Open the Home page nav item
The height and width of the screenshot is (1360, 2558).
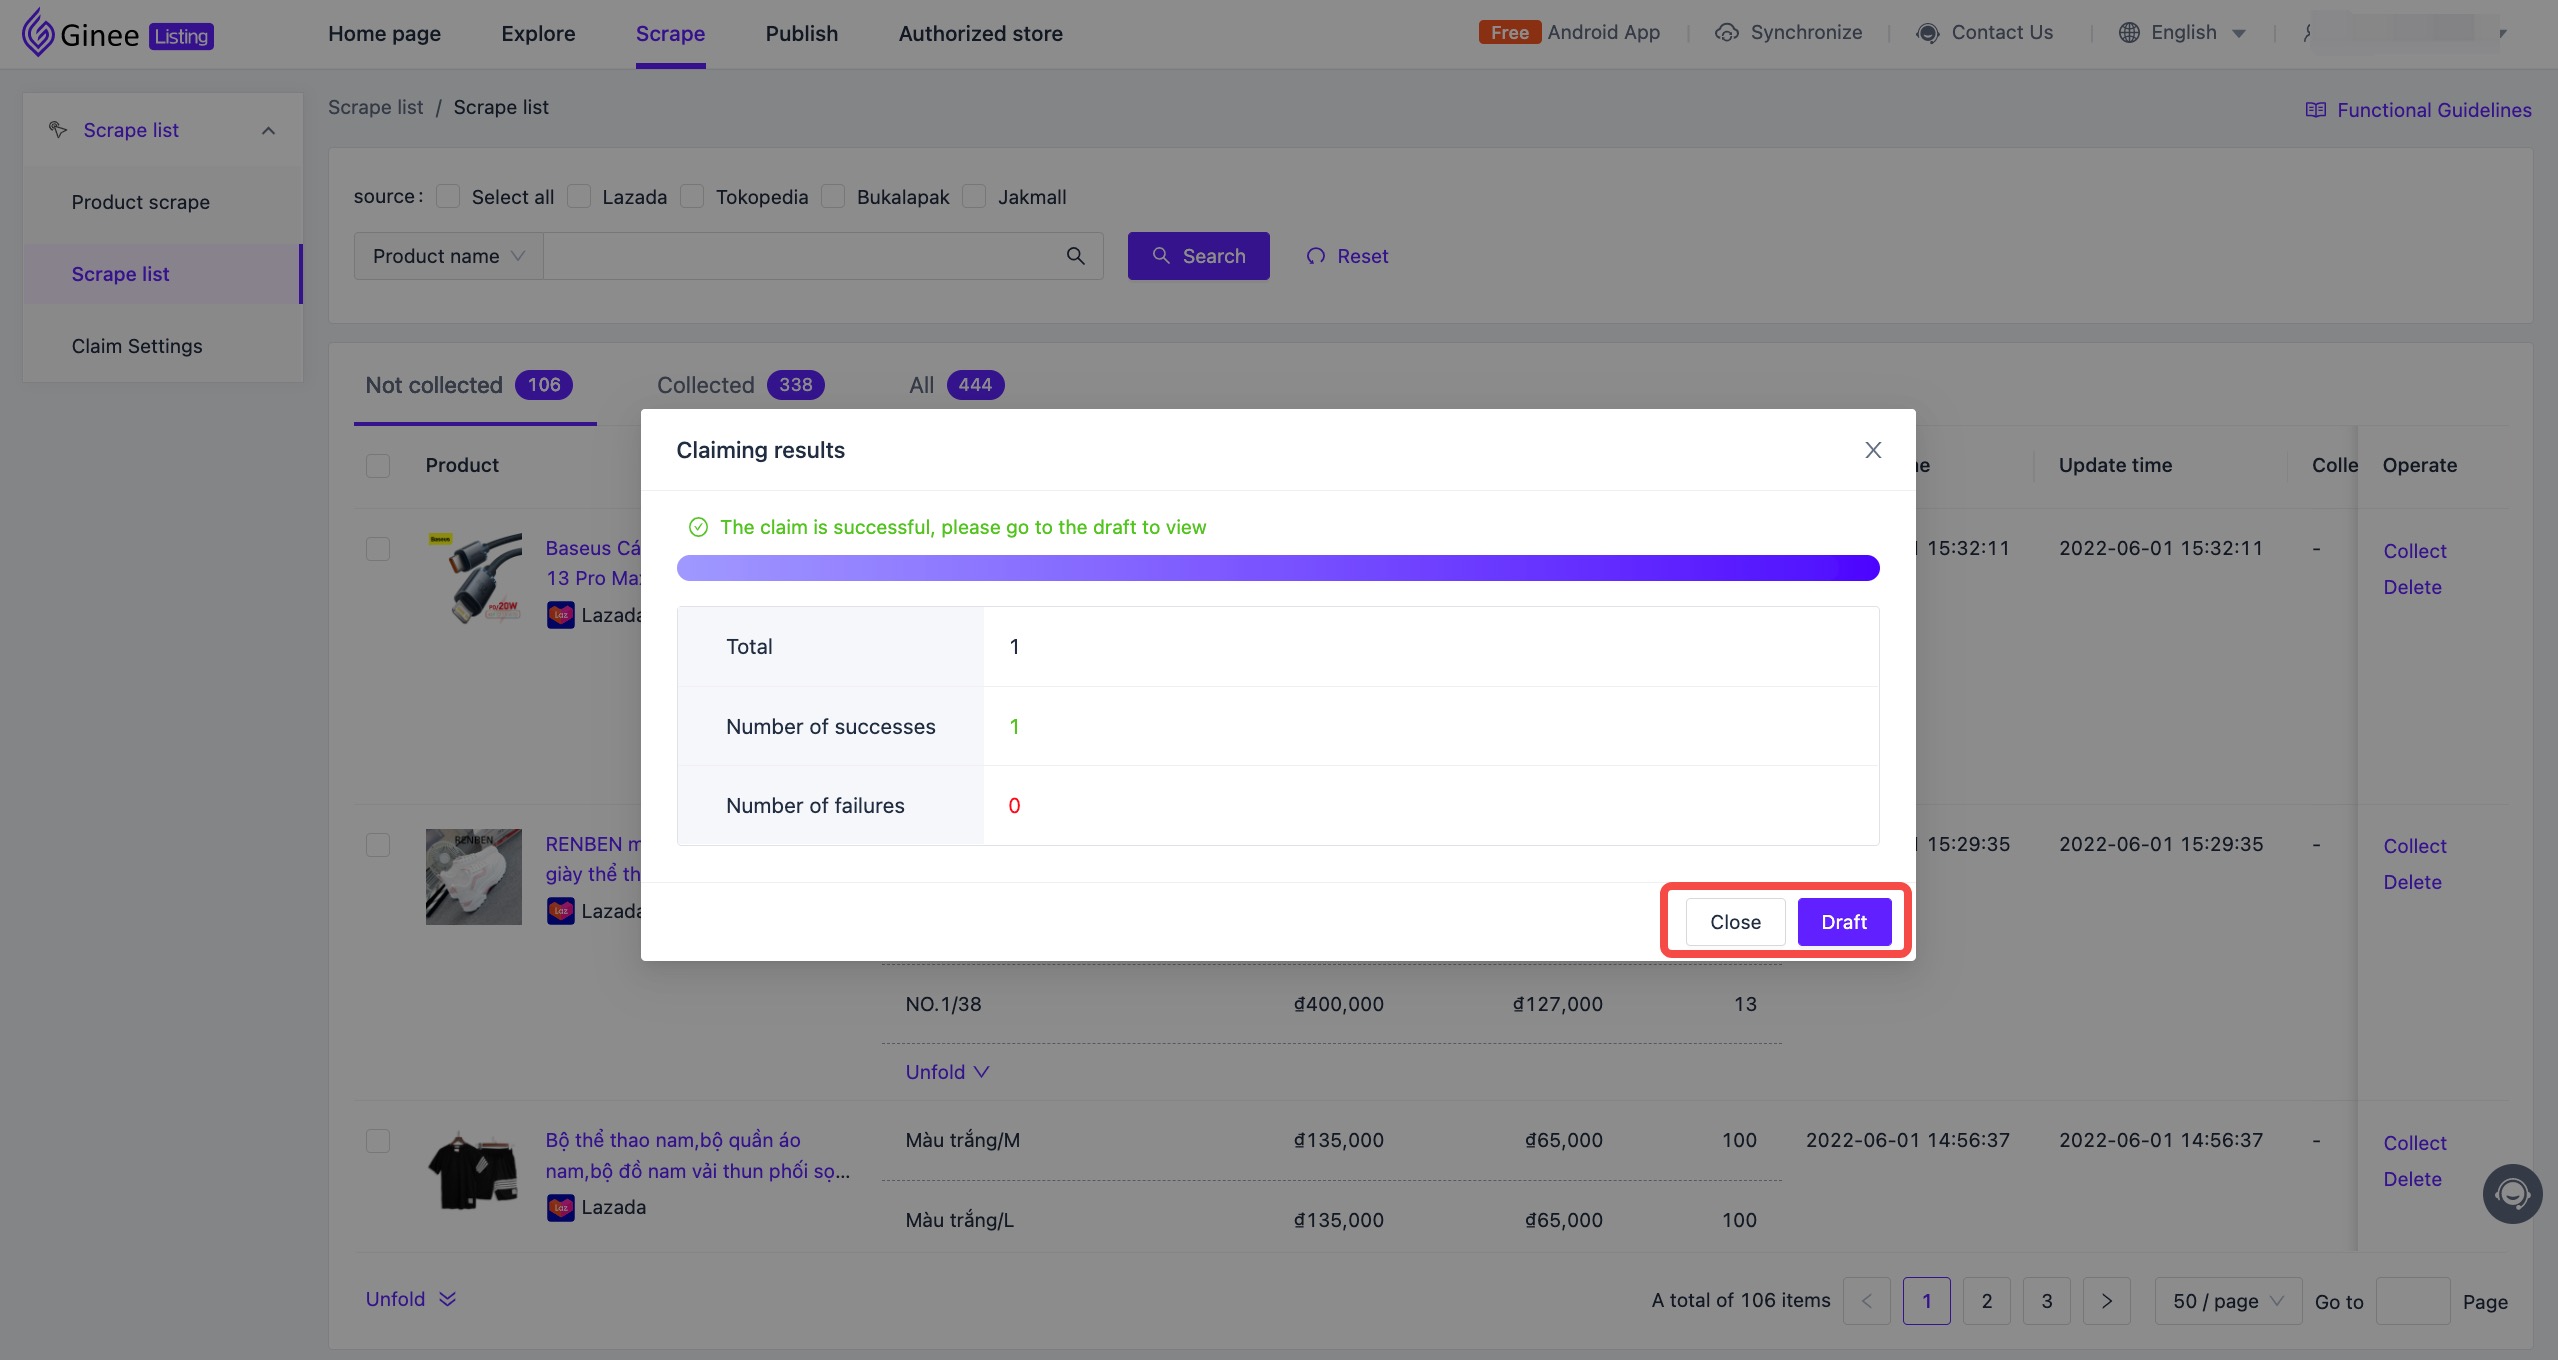pyautogui.click(x=384, y=33)
